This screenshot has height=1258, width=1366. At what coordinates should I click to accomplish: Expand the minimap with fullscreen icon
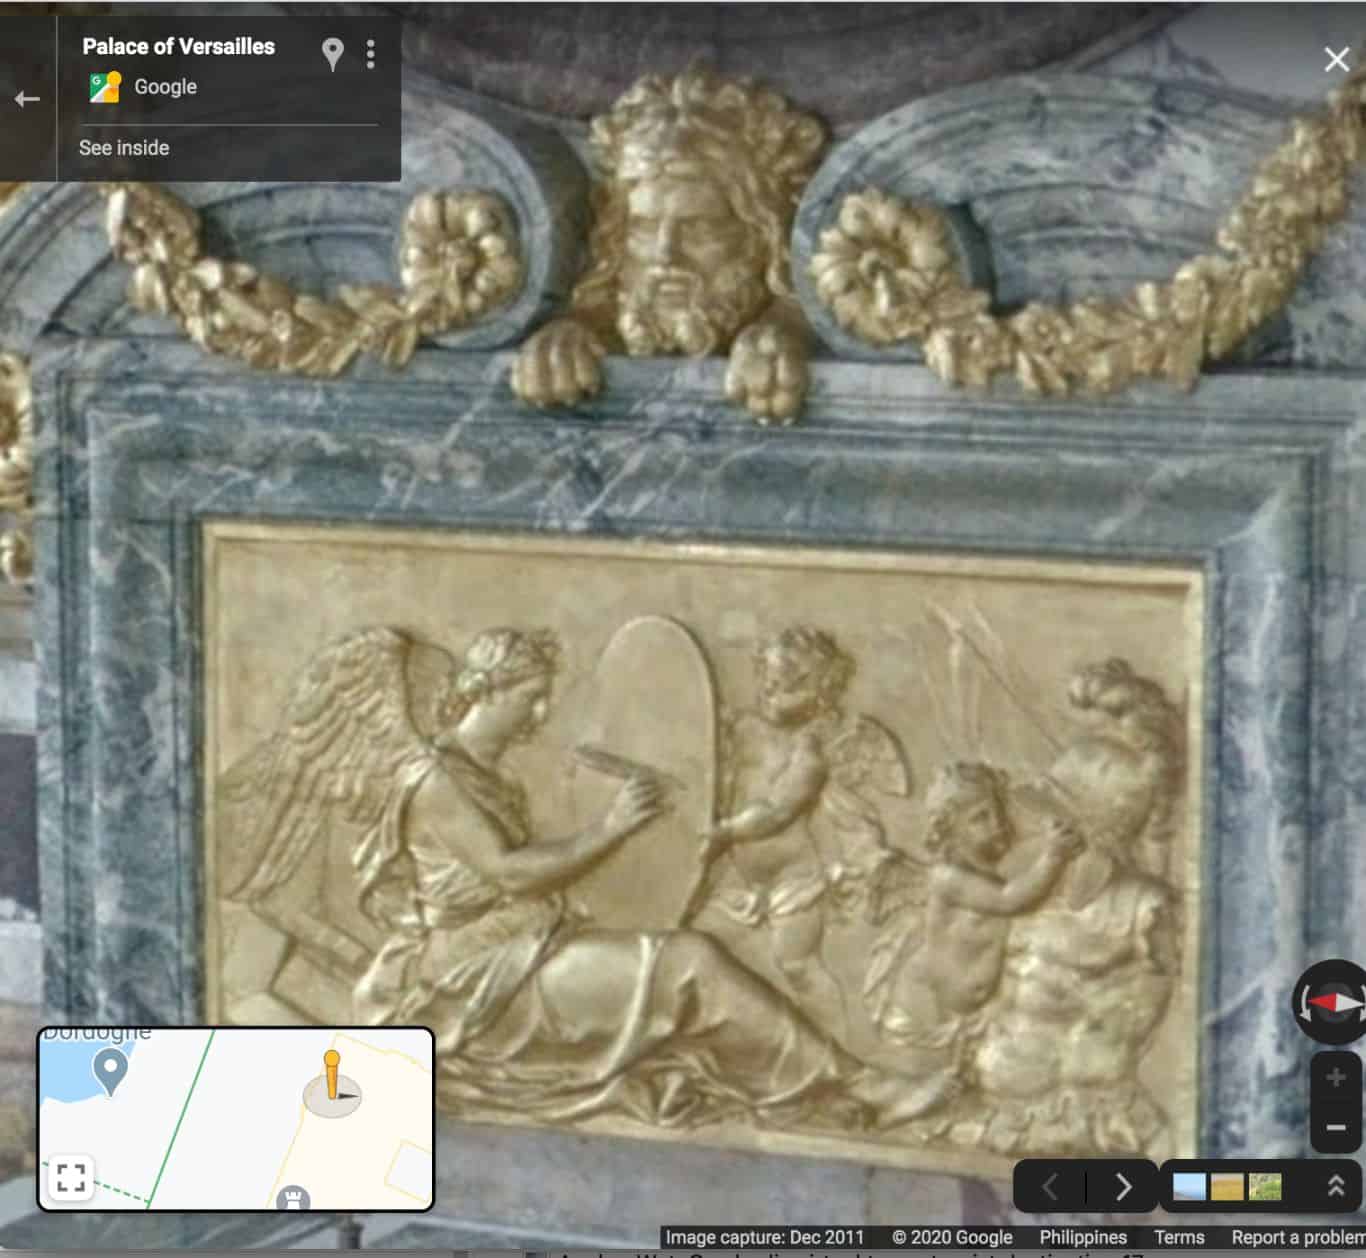[71, 1177]
